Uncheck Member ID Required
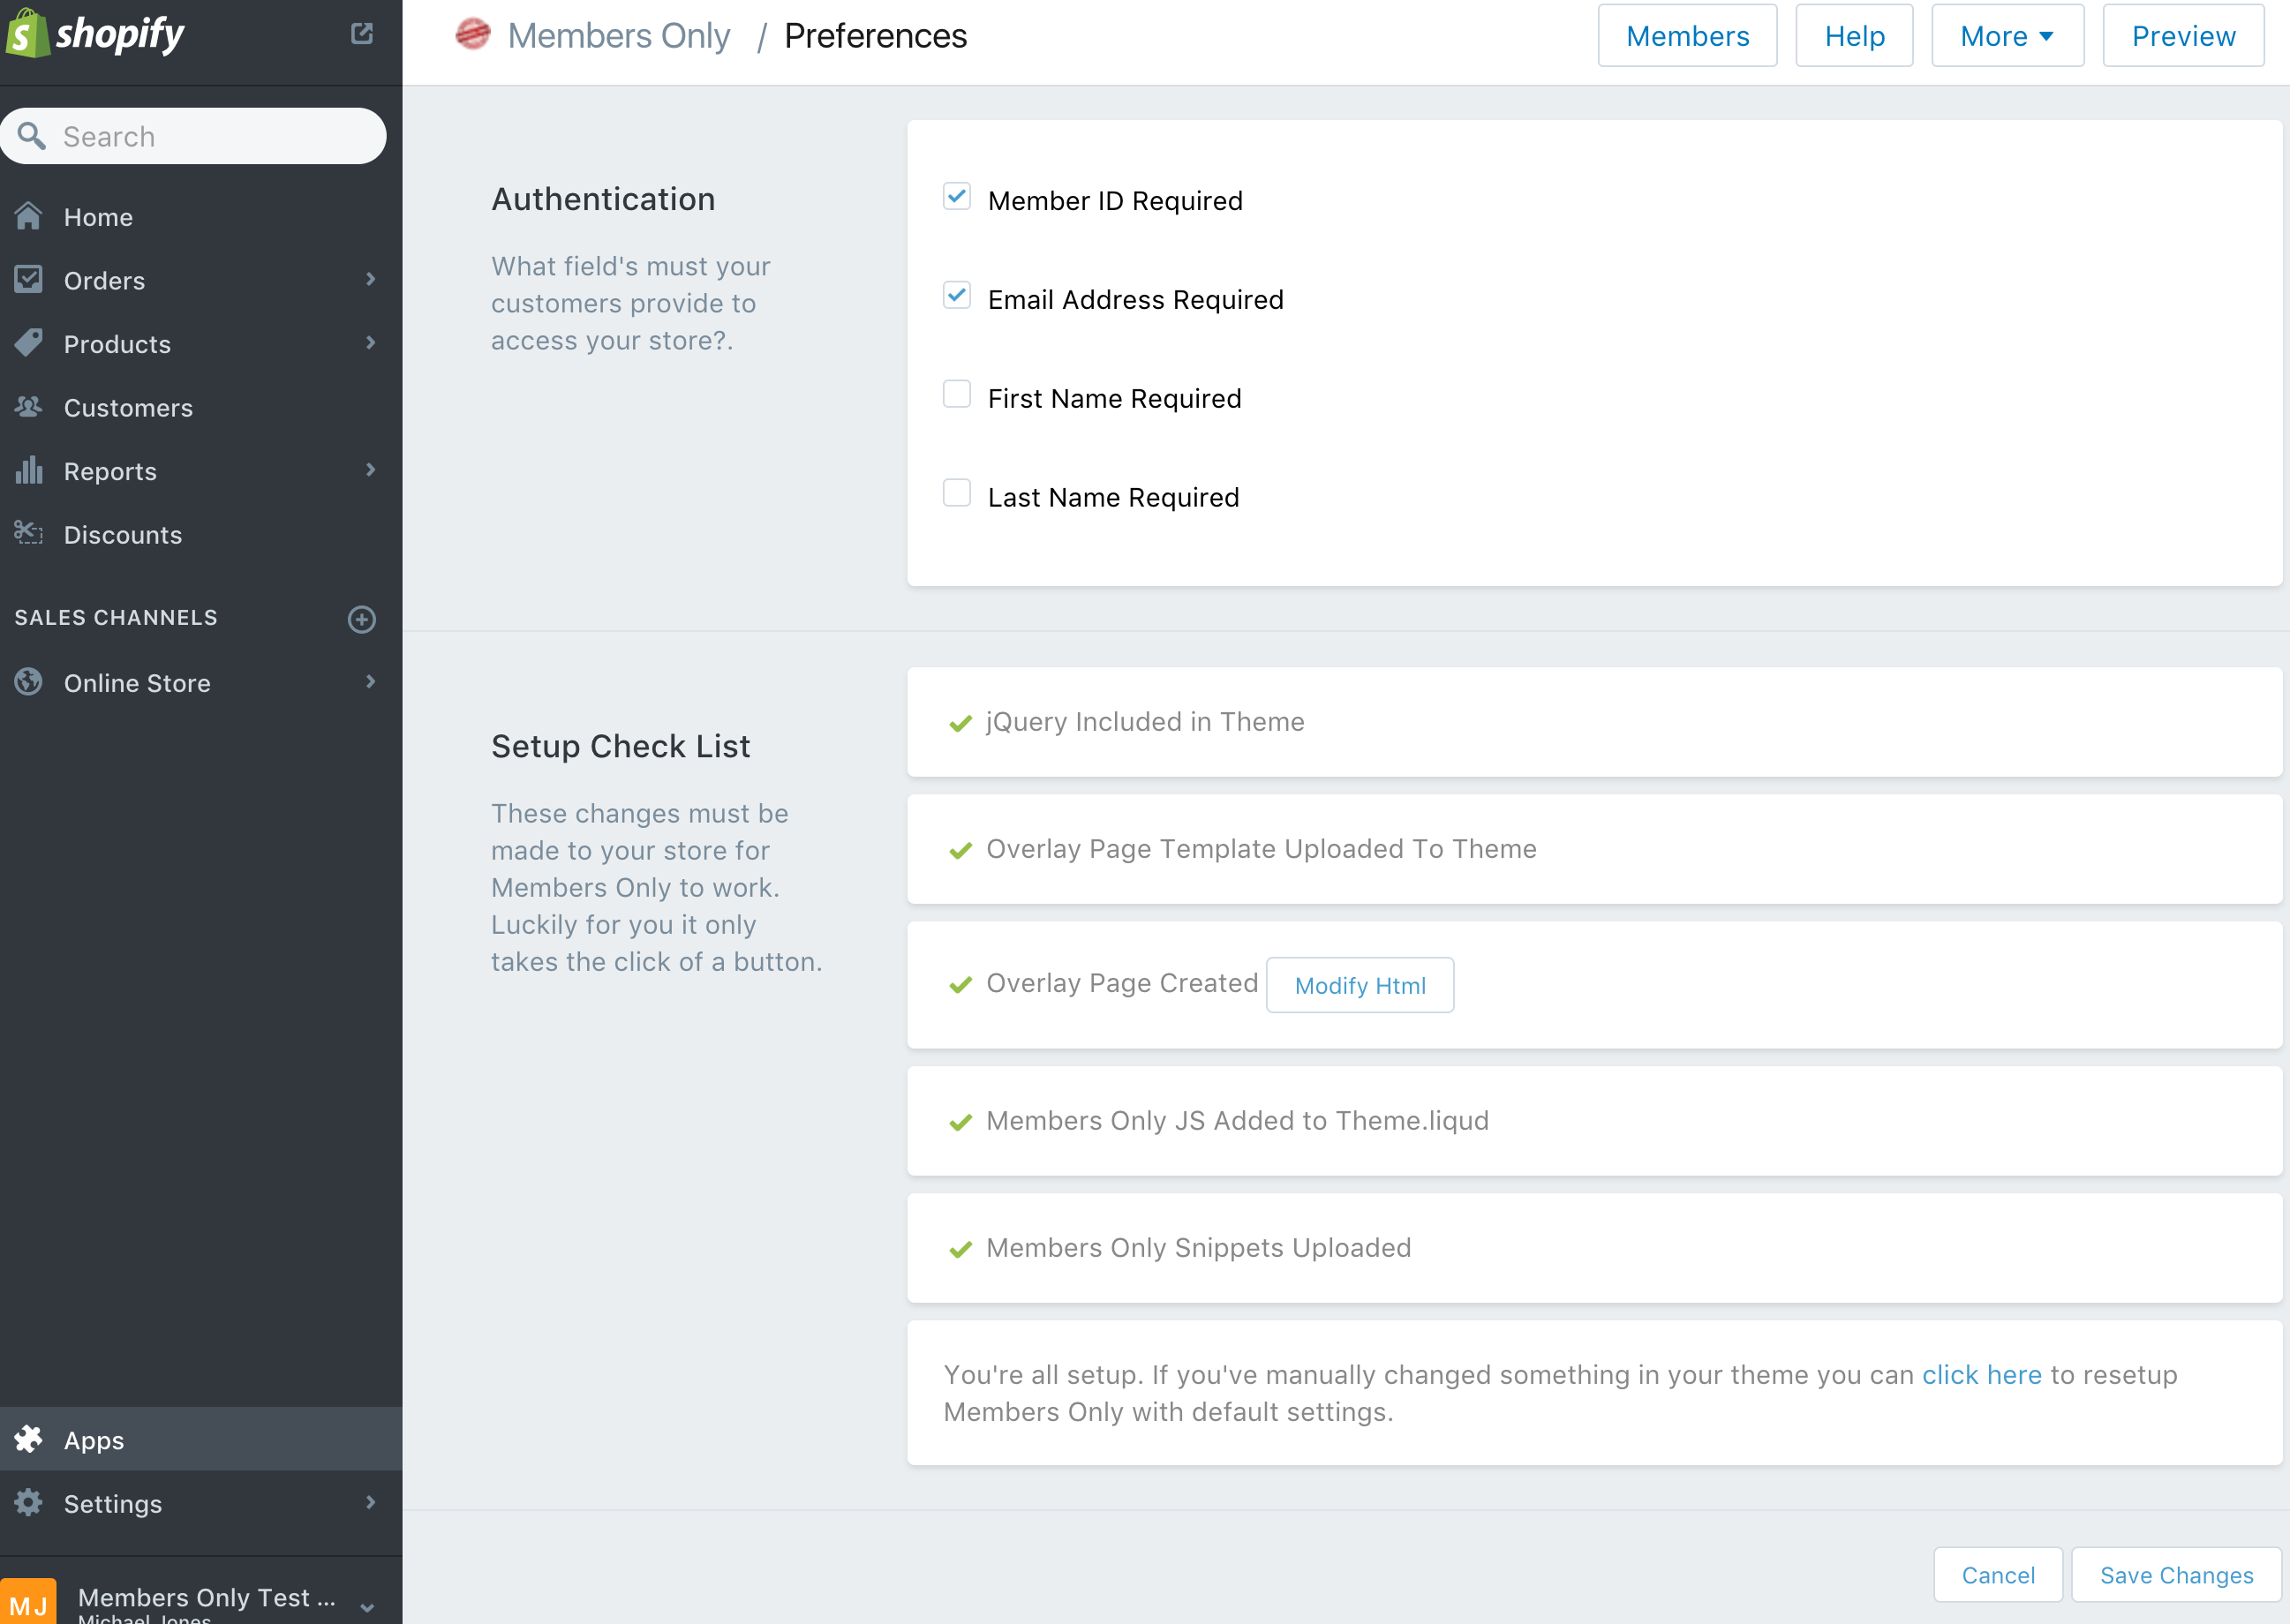Image resolution: width=2290 pixels, height=1624 pixels. tap(957, 196)
